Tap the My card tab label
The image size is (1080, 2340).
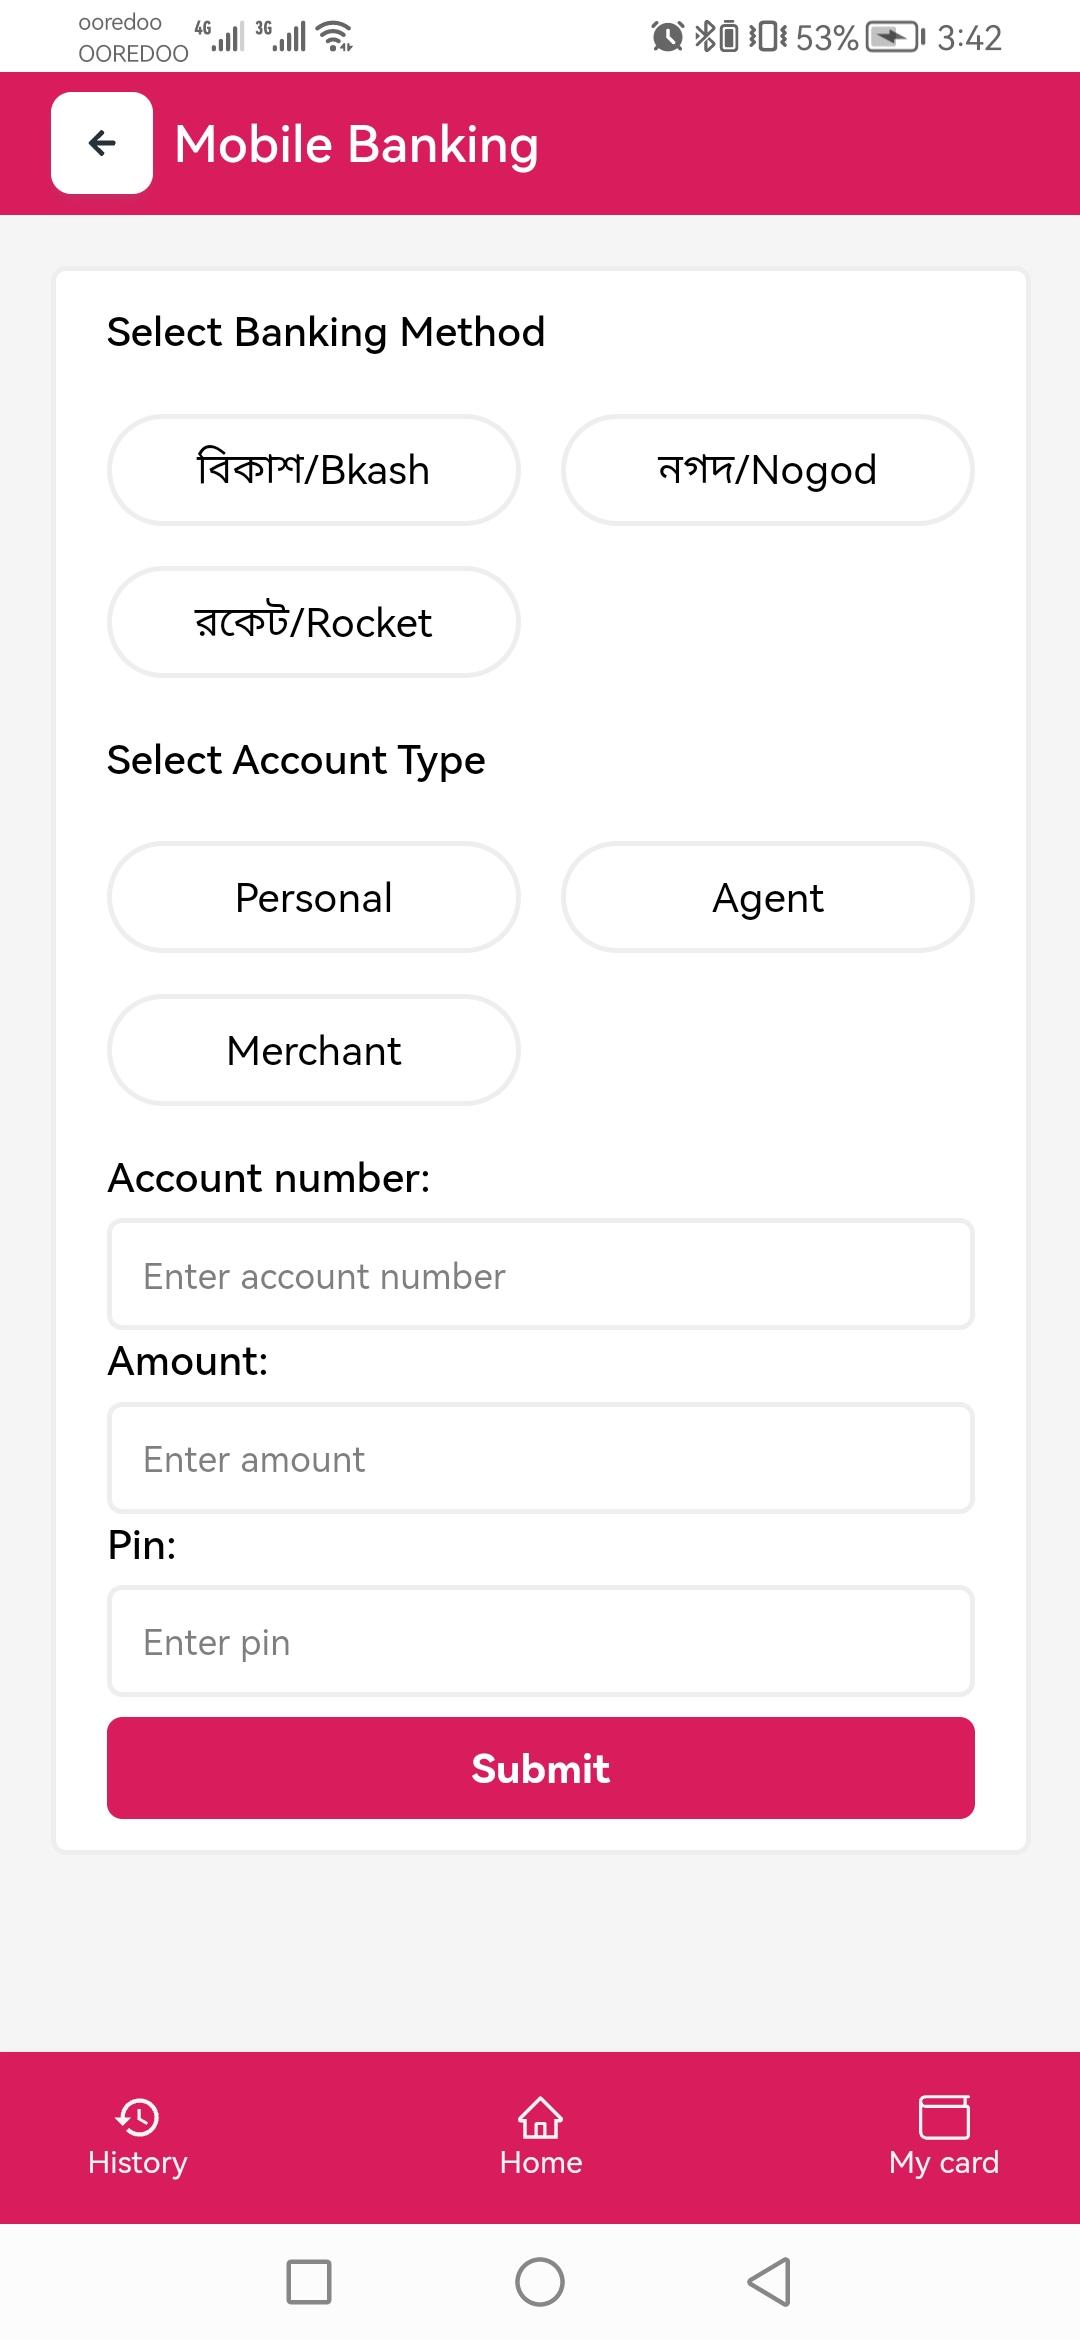[944, 2163]
